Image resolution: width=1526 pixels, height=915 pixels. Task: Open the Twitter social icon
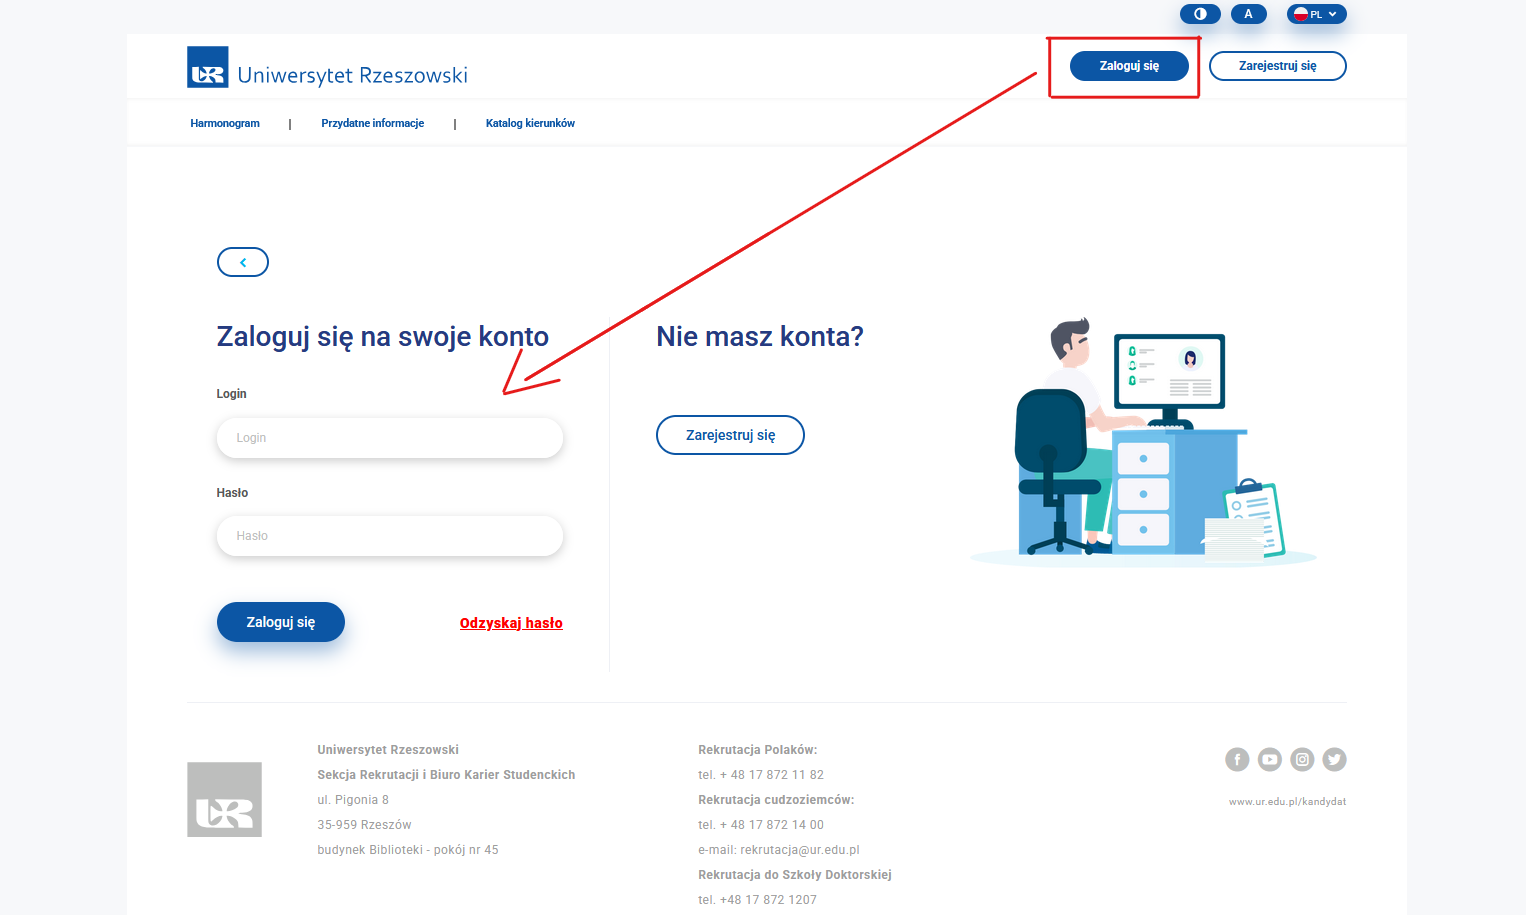coord(1334,760)
